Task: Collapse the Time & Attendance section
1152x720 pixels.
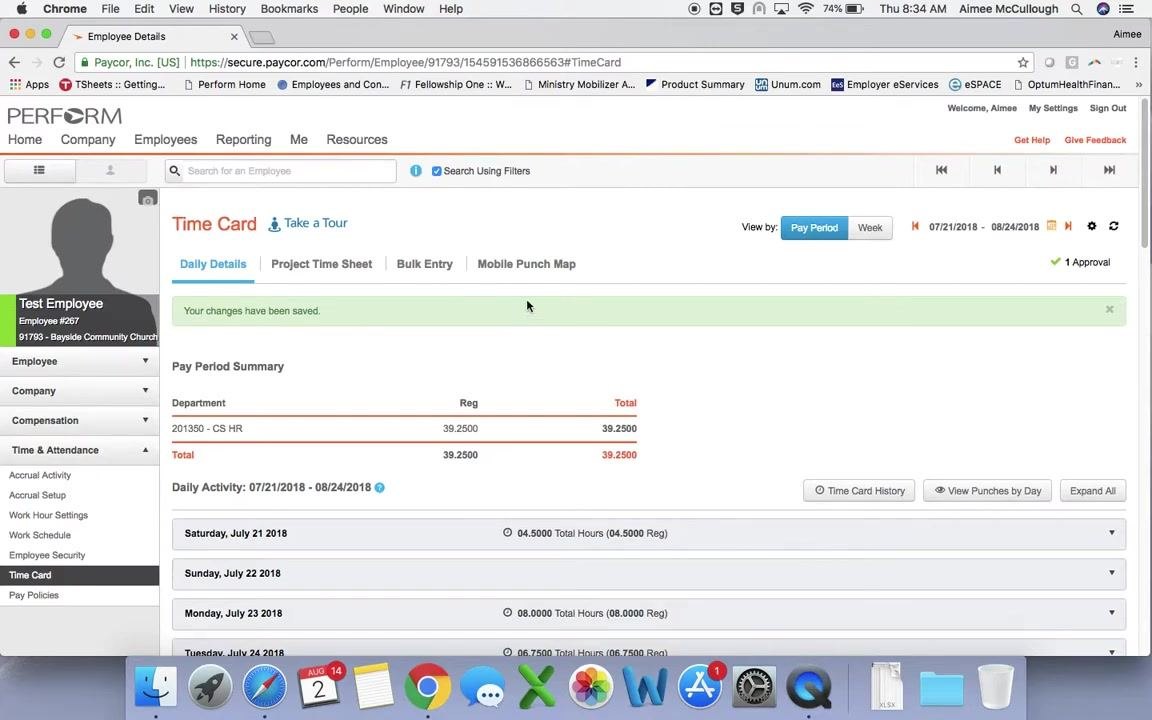Action: point(79,450)
